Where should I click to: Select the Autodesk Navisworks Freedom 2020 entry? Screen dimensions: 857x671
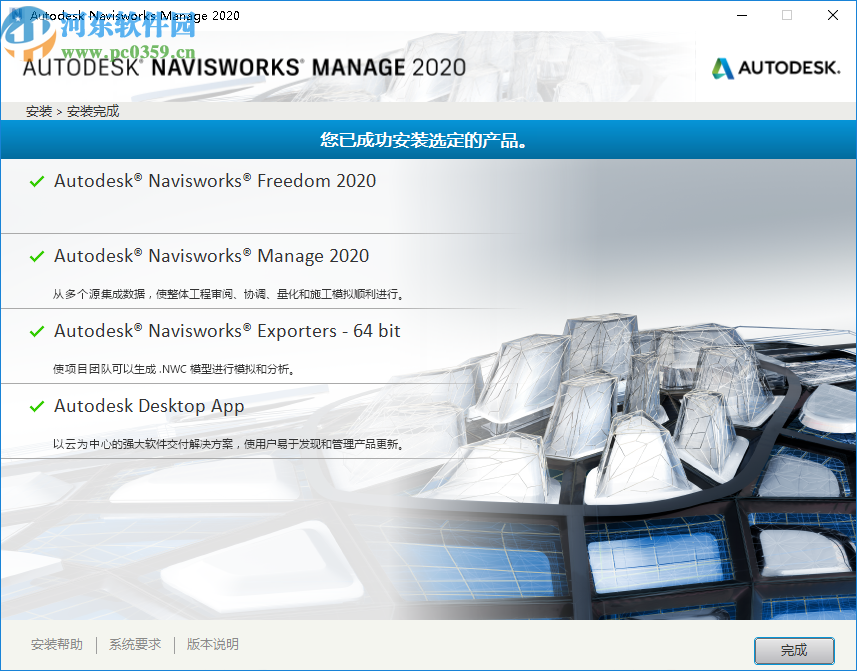pyautogui.click(x=215, y=182)
